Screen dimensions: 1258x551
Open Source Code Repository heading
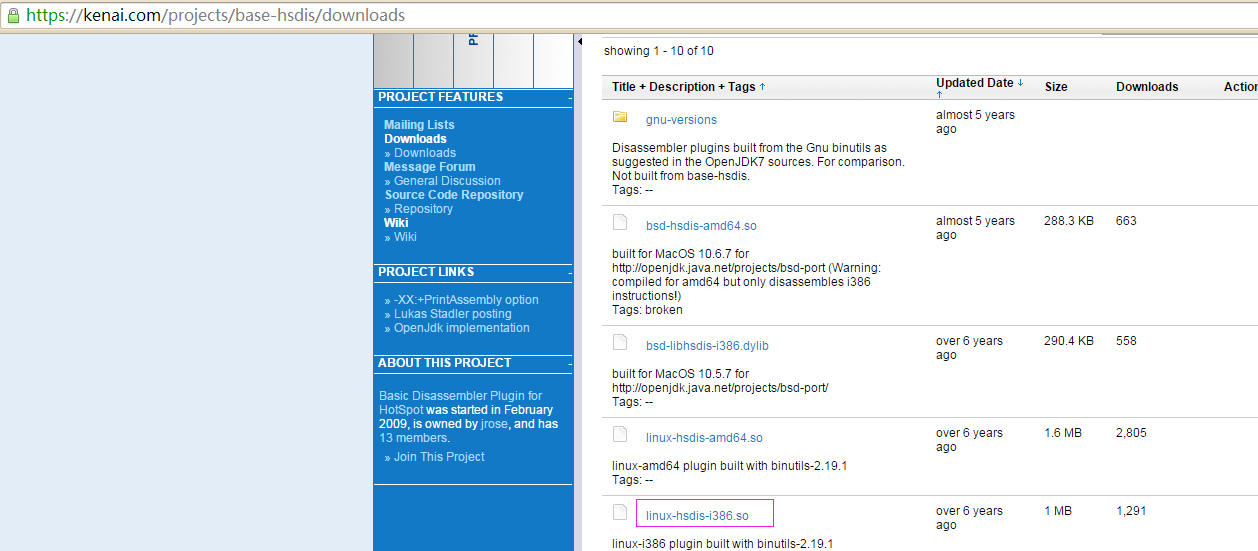click(x=454, y=195)
